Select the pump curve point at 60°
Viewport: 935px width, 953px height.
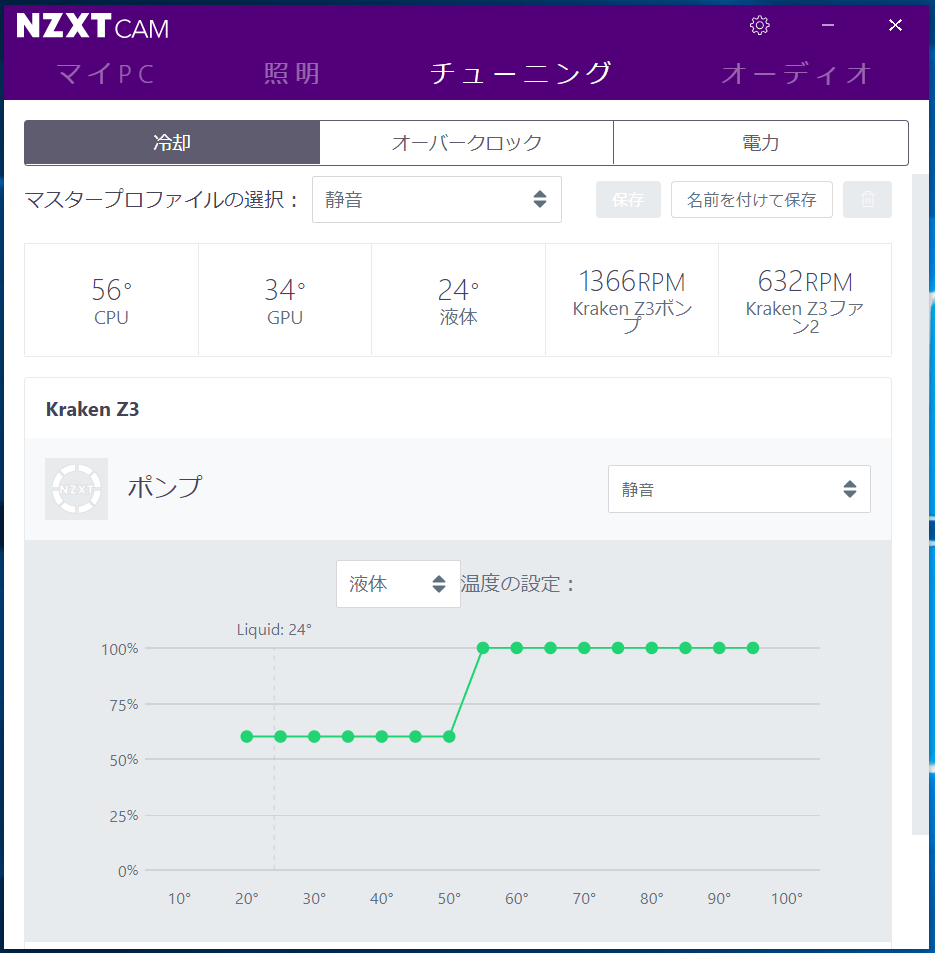[517, 648]
